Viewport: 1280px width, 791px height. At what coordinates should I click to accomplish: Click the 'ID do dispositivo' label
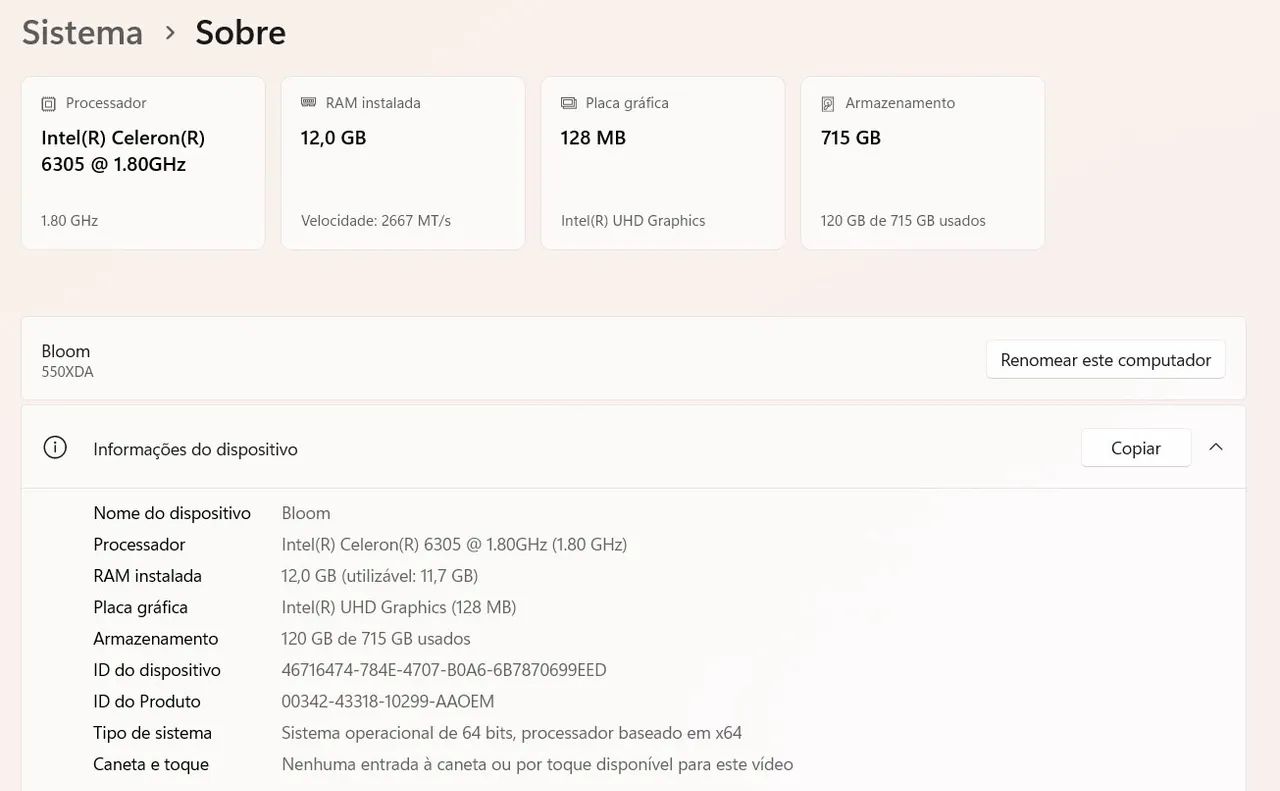157,670
